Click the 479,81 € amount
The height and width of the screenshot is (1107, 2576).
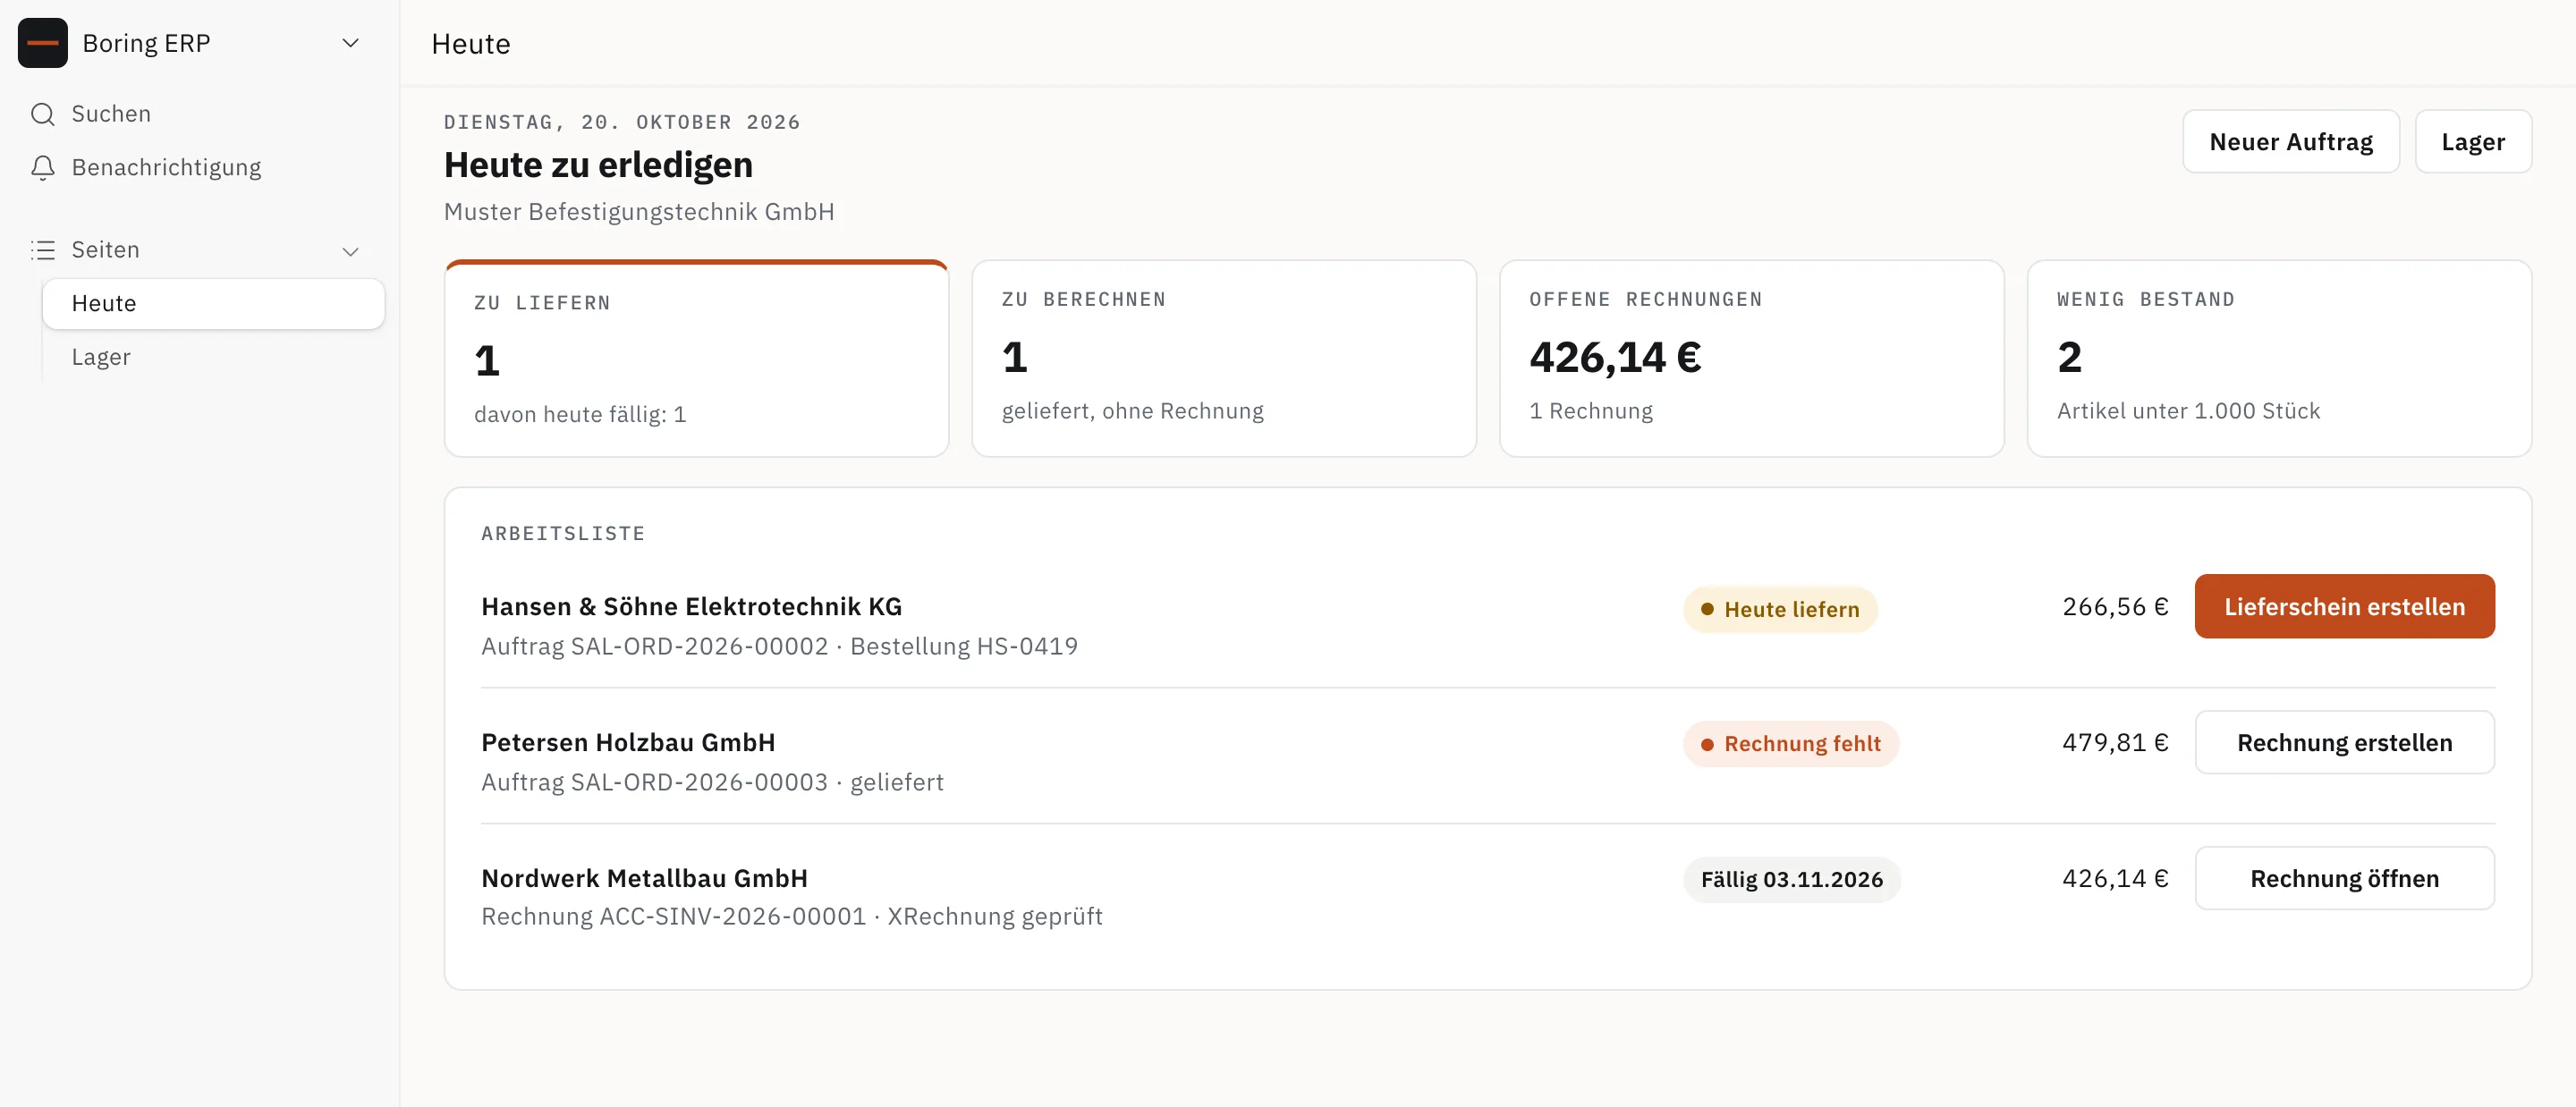[2115, 742]
